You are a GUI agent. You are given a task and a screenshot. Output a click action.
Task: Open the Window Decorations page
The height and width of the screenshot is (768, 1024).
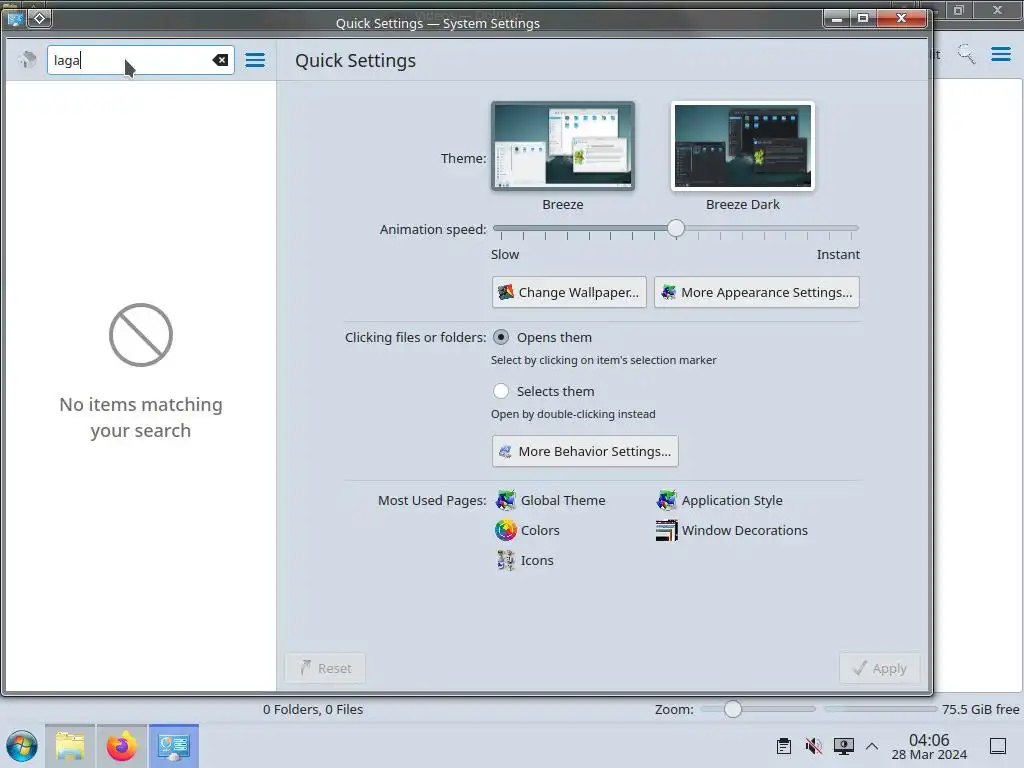coord(731,530)
